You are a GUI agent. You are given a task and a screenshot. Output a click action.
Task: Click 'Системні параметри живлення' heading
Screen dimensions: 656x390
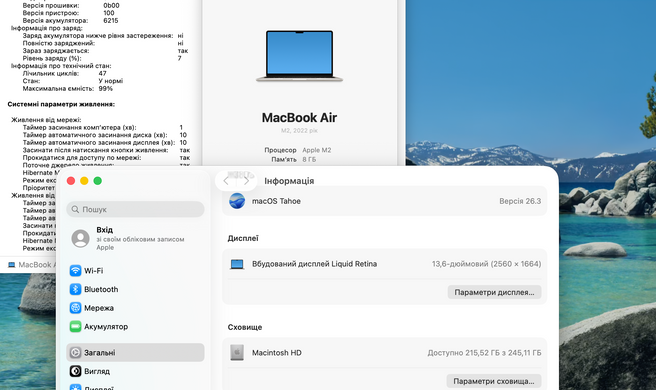(x=61, y=104)
